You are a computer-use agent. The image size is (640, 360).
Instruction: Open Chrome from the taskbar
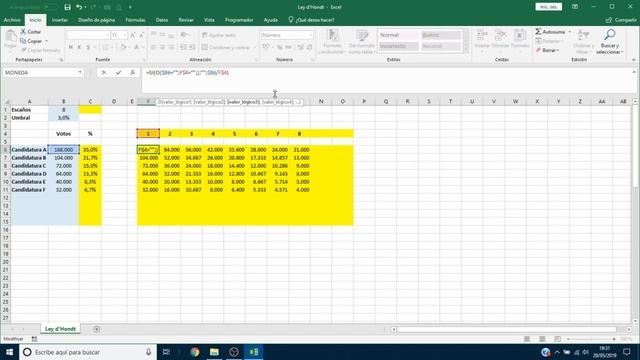(195, 352)
